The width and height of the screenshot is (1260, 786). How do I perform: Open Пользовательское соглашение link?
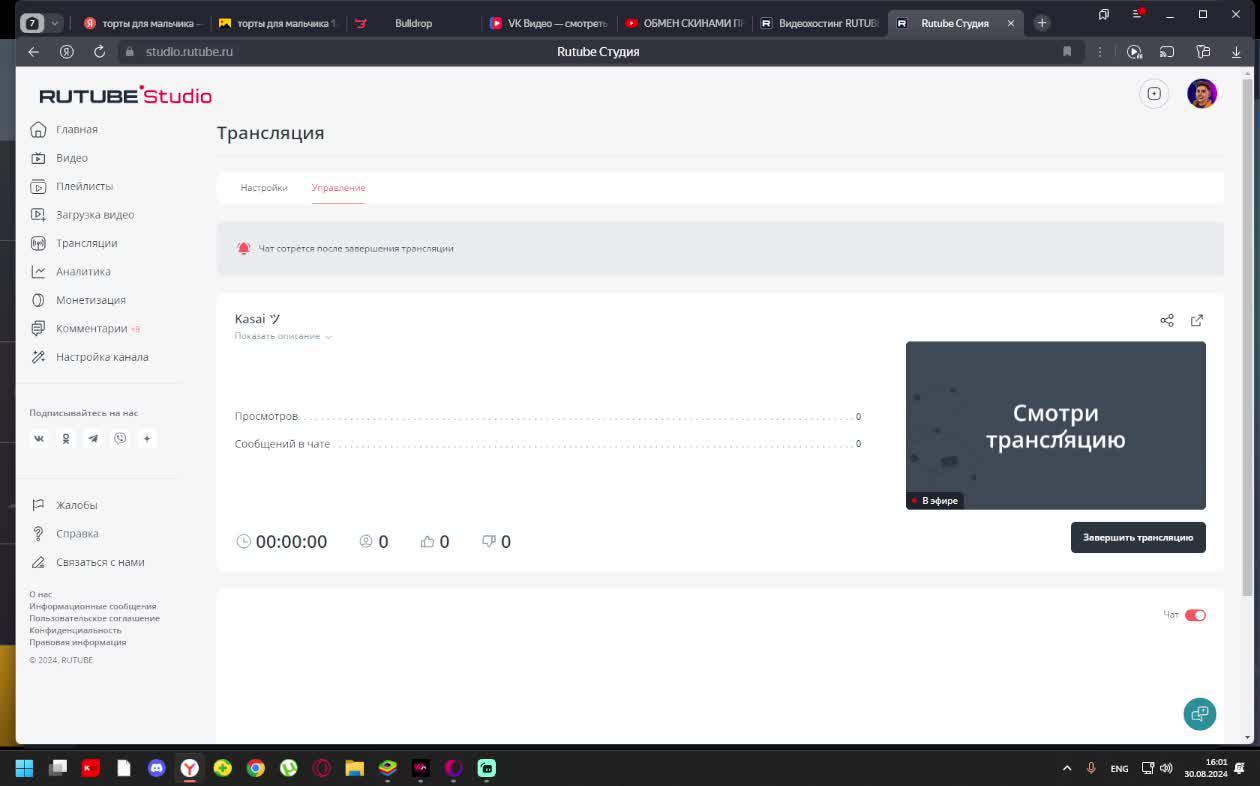(x=94, y=618)
